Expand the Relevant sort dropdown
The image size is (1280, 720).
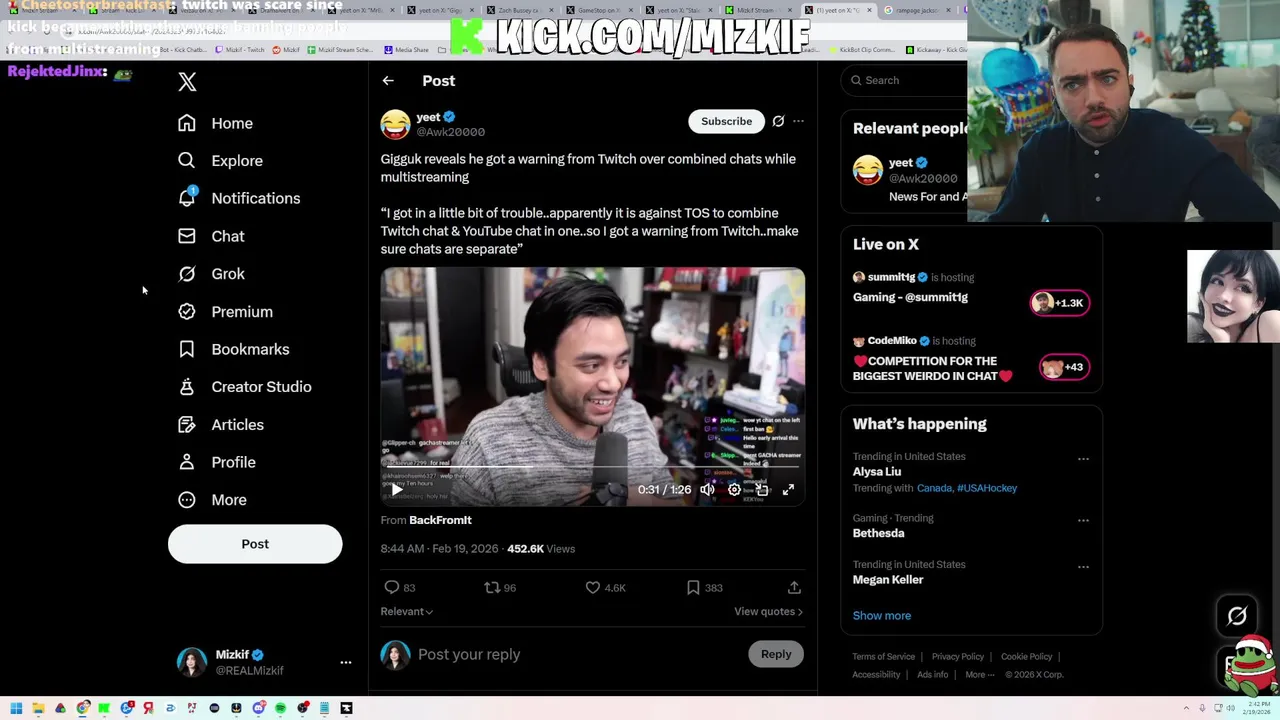point(406,611)
